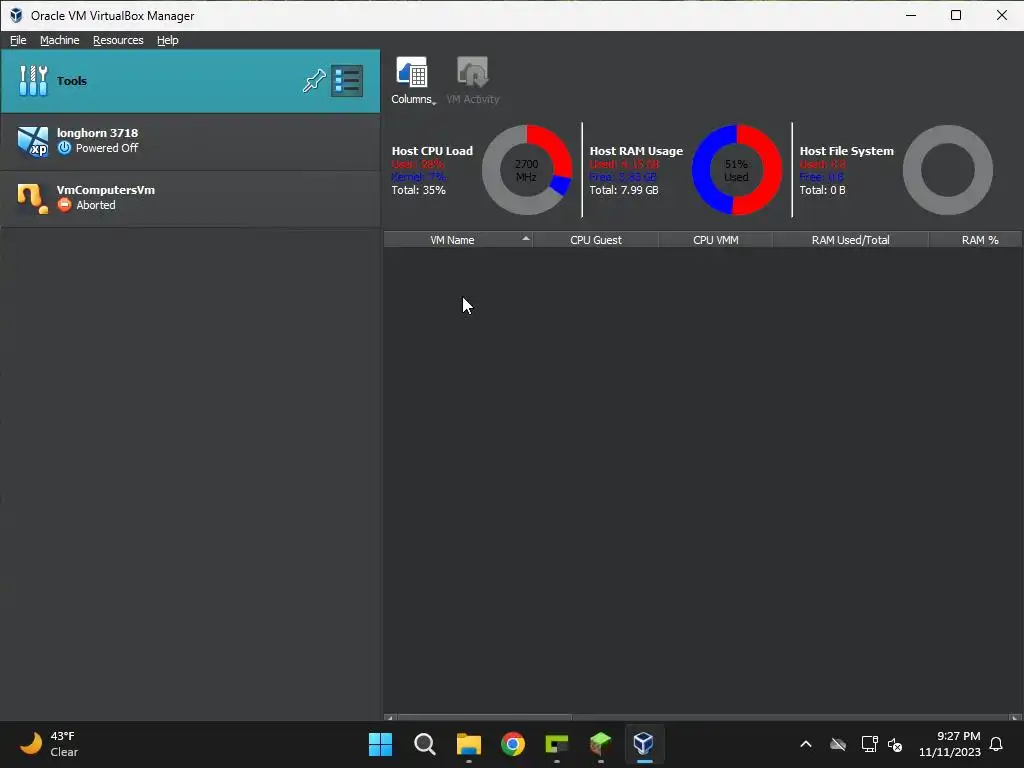Open the Resources menu

[x=118, y=40]
